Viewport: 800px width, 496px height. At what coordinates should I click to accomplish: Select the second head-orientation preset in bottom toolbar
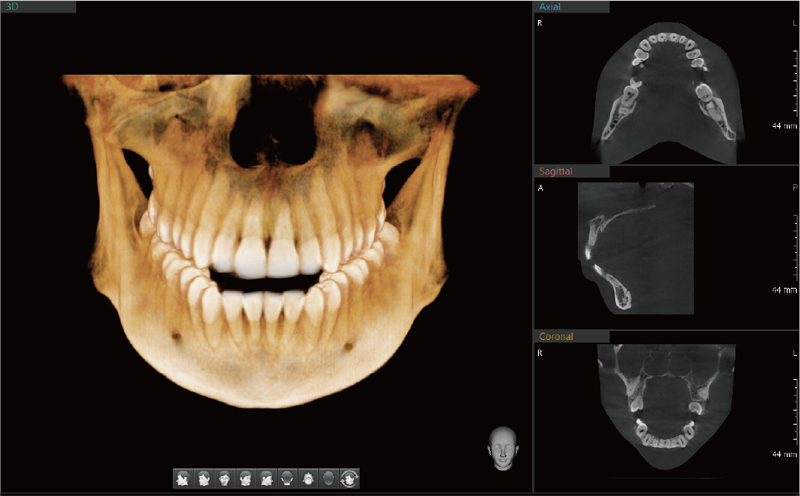(x=204, y=479)
